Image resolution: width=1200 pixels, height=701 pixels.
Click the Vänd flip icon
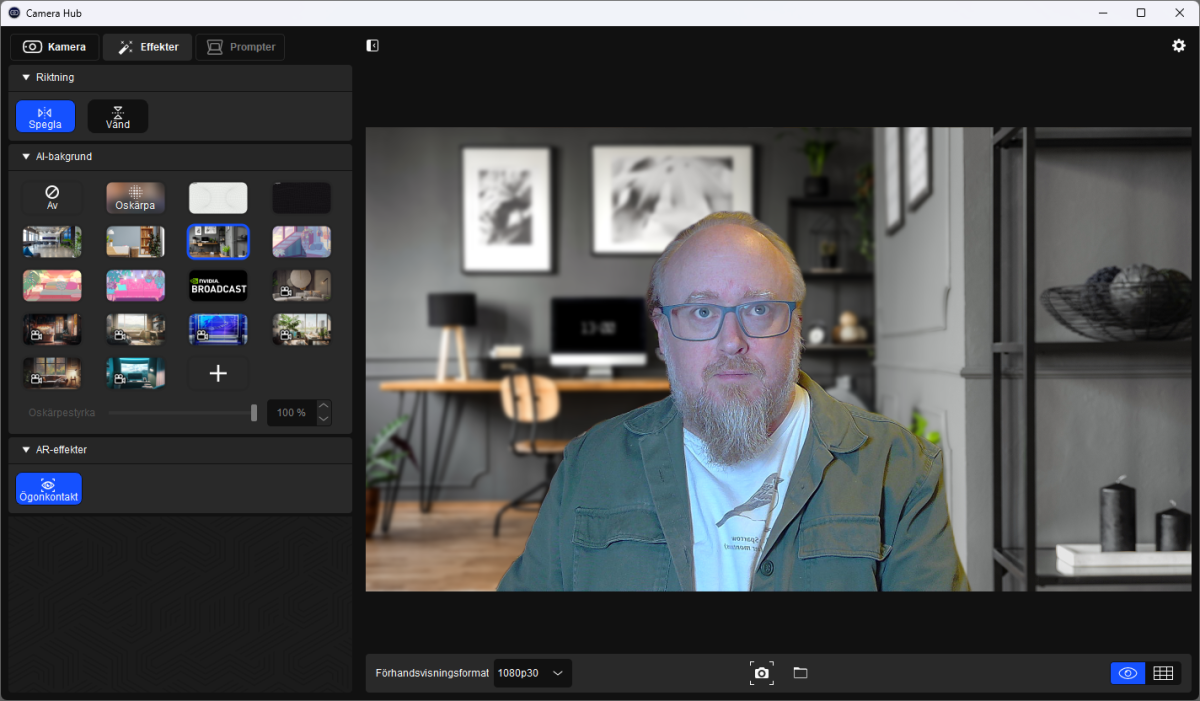click(117, 116)
